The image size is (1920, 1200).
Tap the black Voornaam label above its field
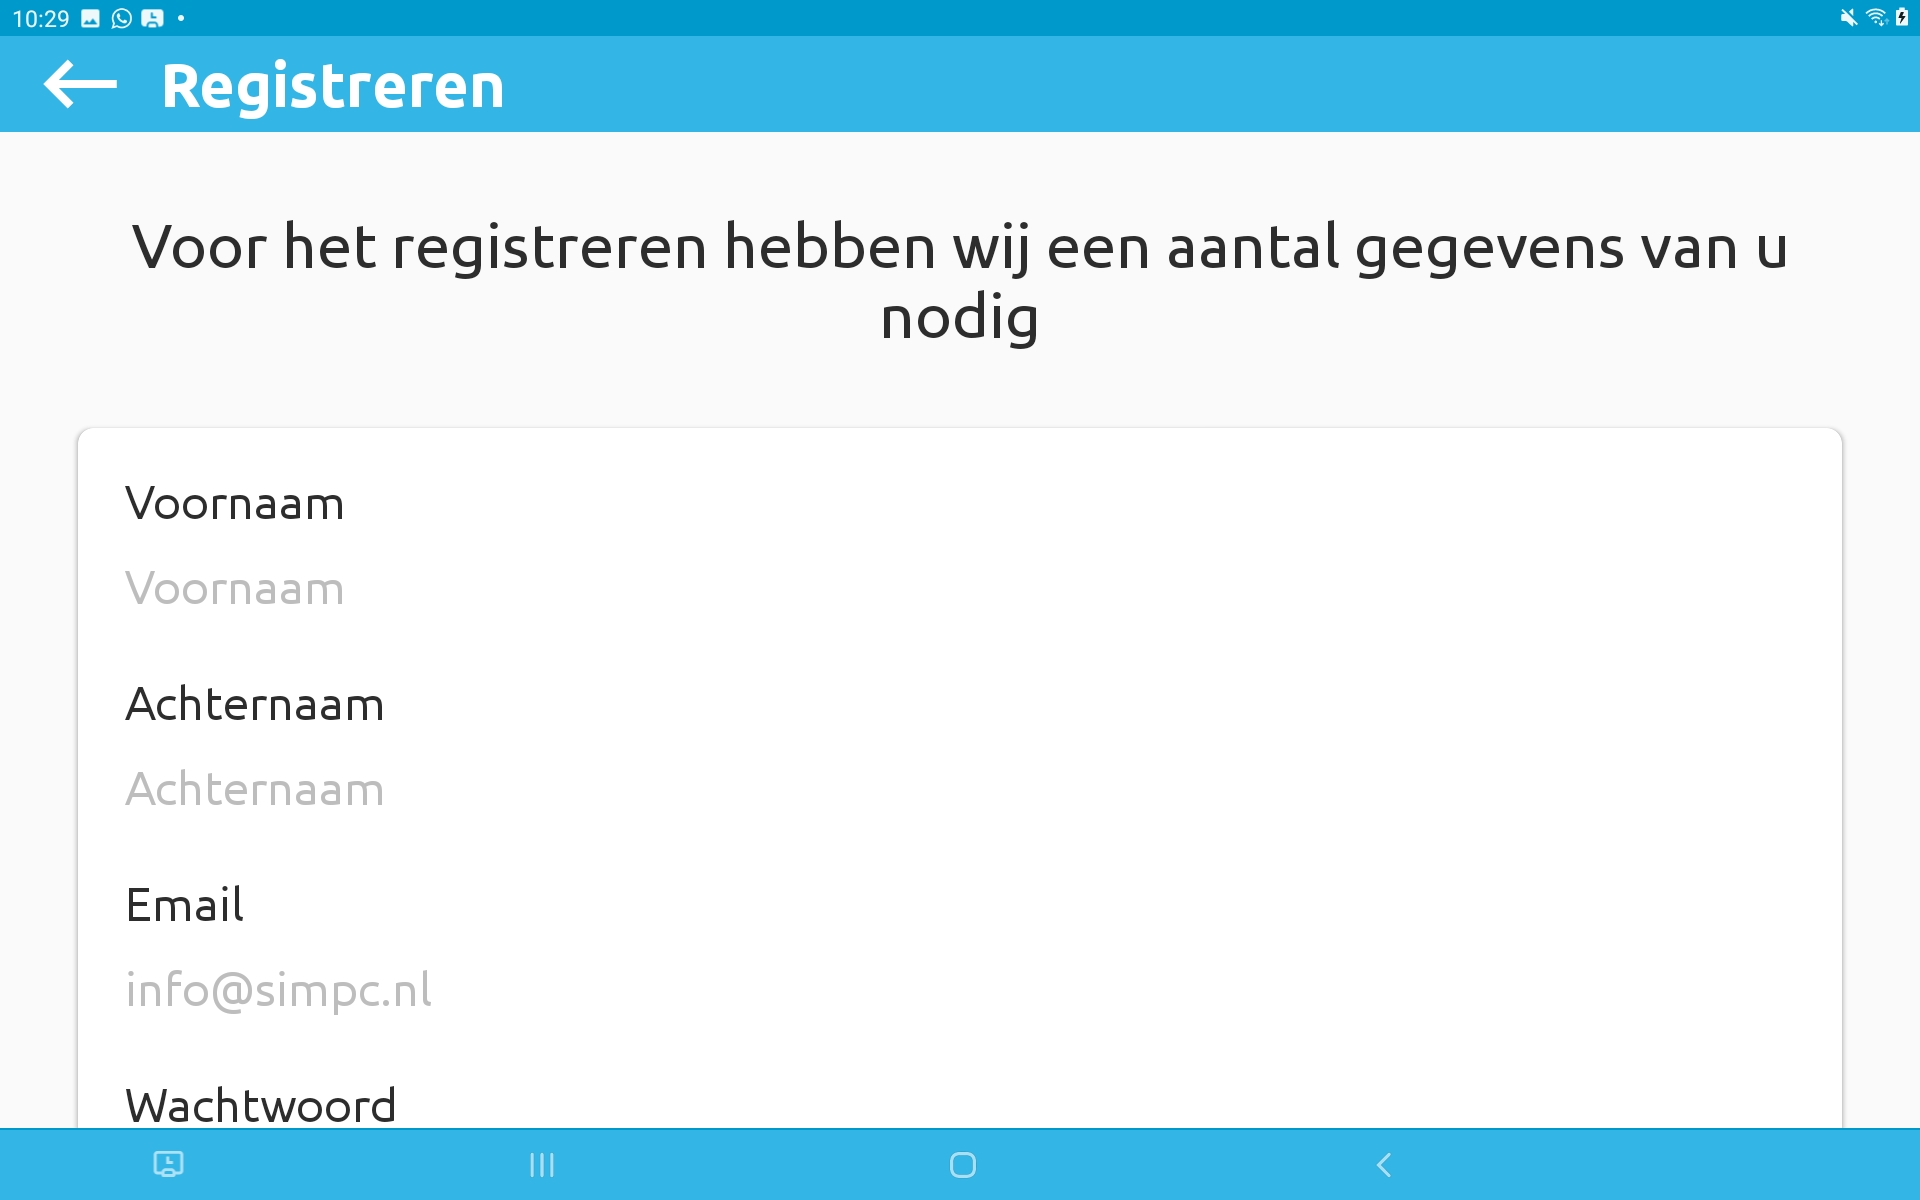pos(235,503)
